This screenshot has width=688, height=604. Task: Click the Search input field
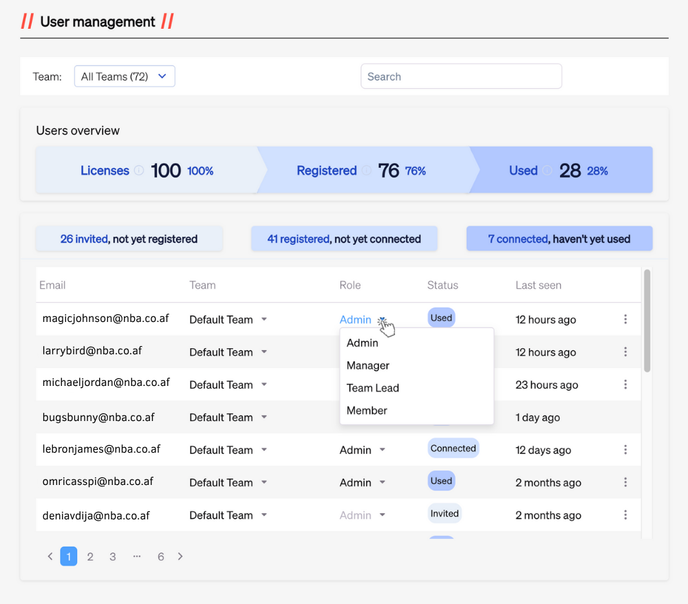[x=461, y=77]
